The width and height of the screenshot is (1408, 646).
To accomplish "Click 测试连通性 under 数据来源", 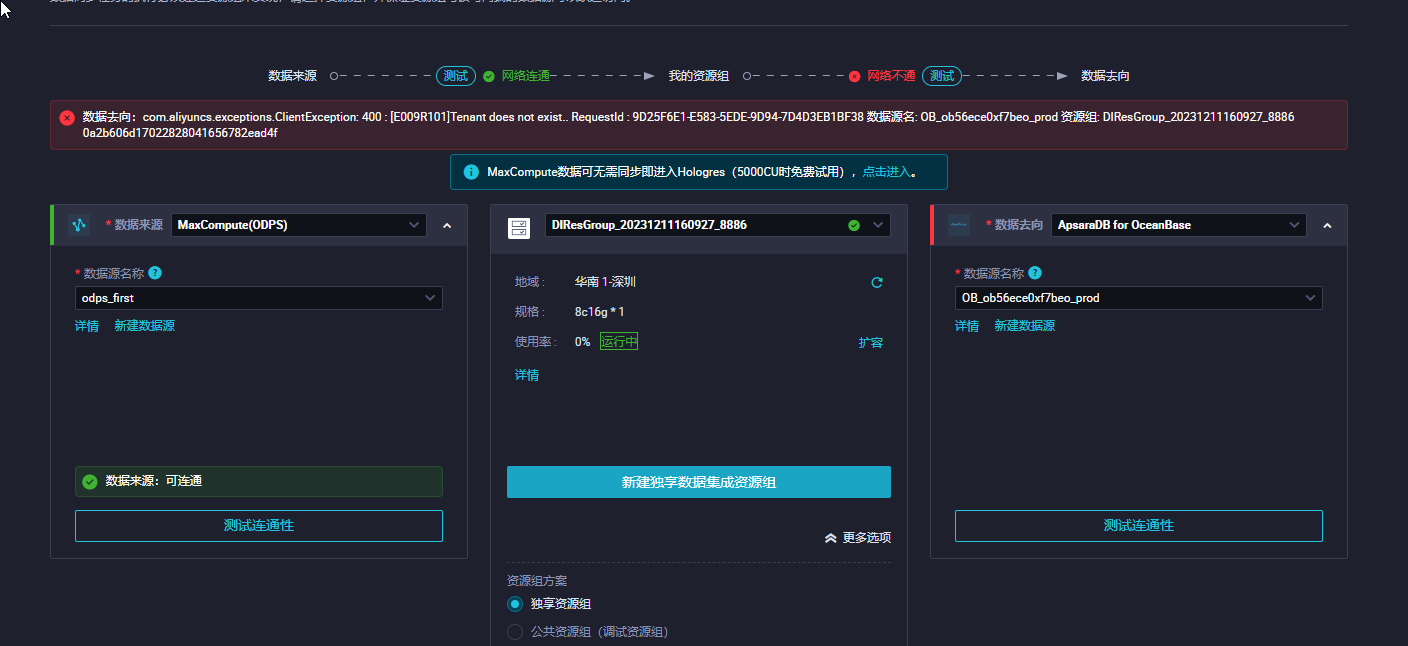I will click(x=259, y=526).
